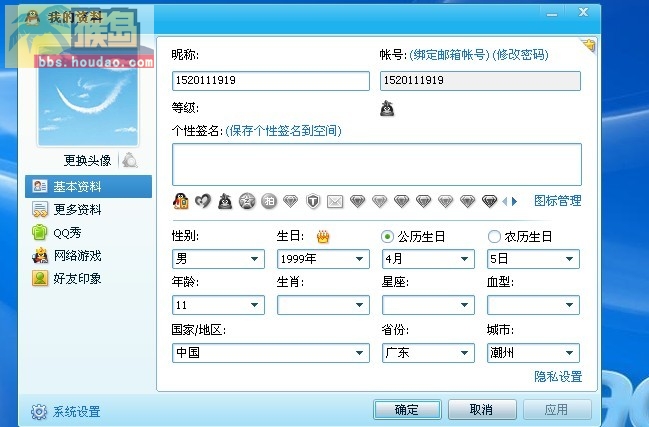Viewport: 649px width, 427px height.
Task: Close the 我的资料 window
Action: [583, 12]
